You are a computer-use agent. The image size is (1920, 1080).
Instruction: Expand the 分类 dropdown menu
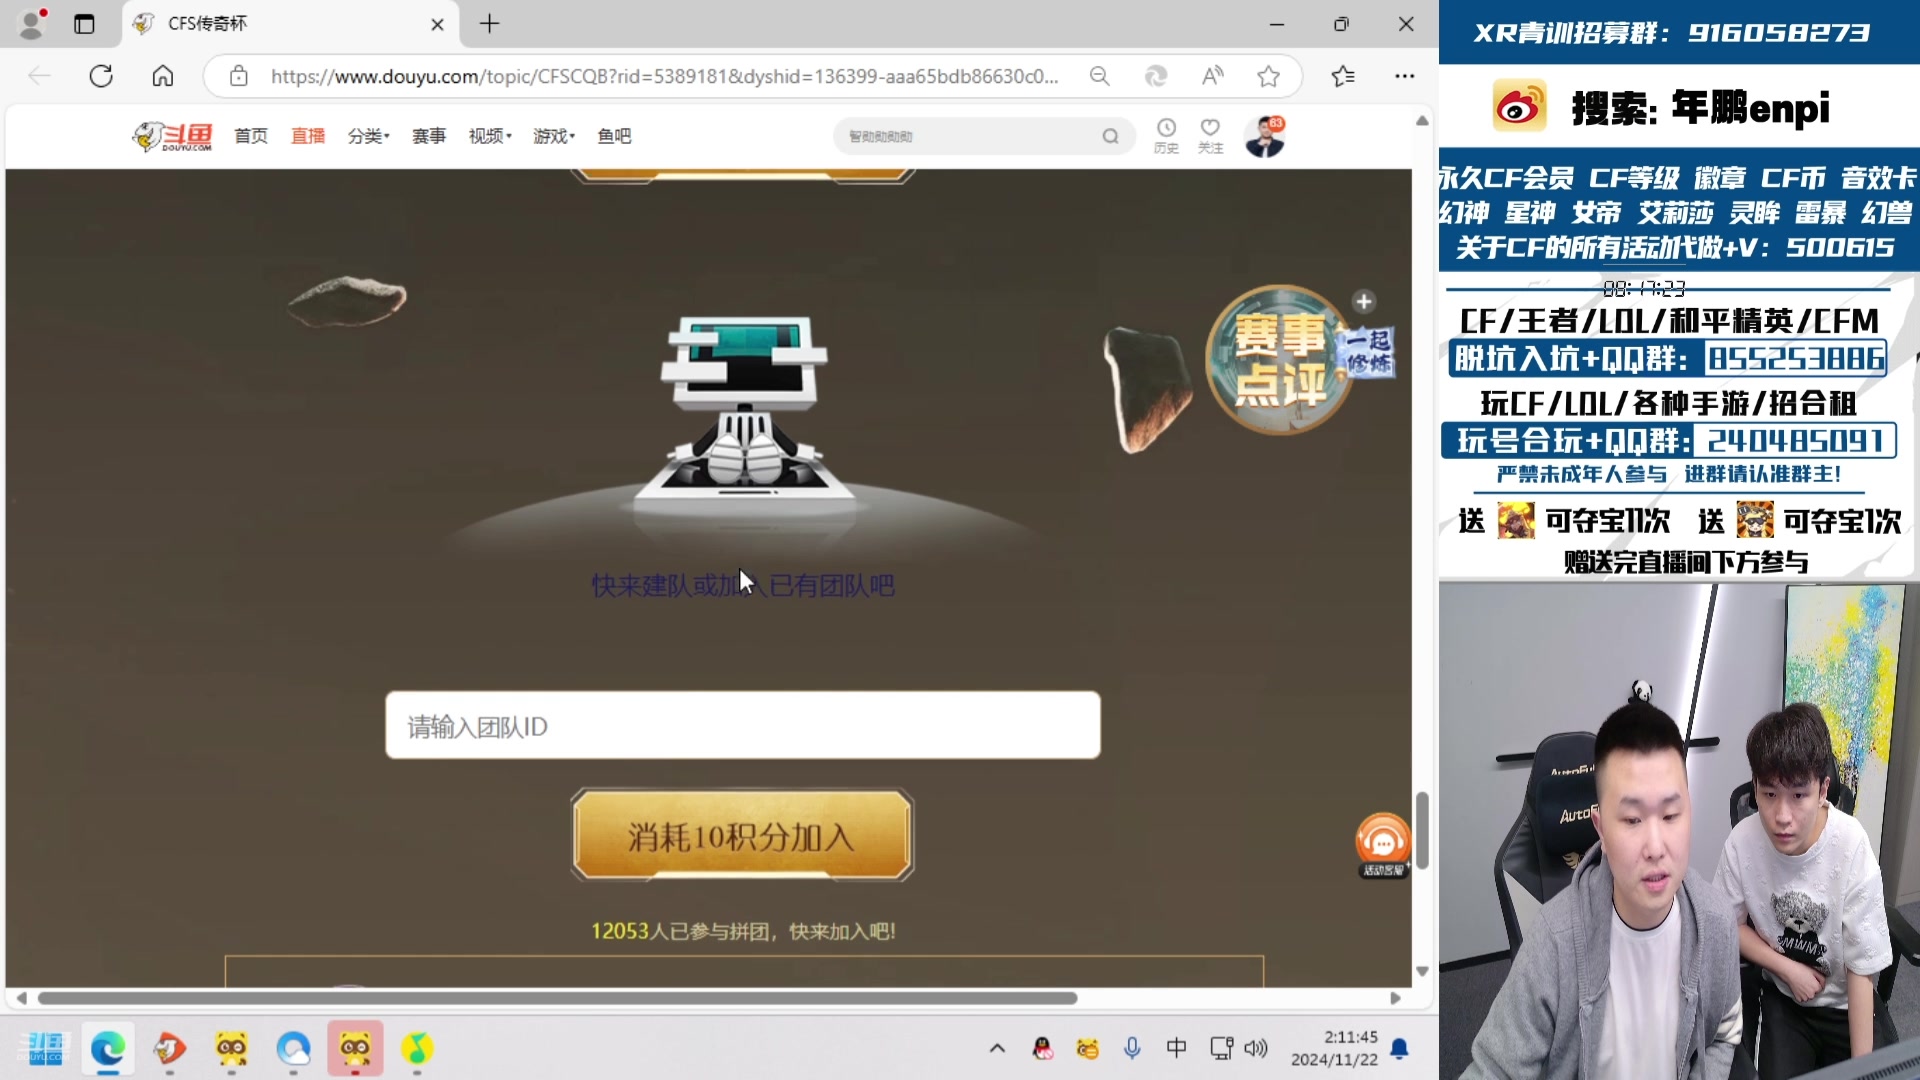[368, 136]
